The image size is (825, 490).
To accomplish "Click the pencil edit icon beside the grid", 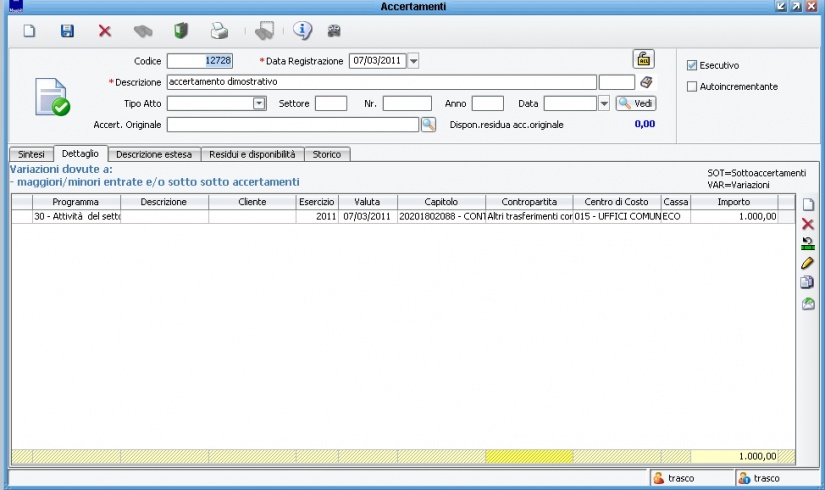I will pyautogui.click(x=808, y=263).
